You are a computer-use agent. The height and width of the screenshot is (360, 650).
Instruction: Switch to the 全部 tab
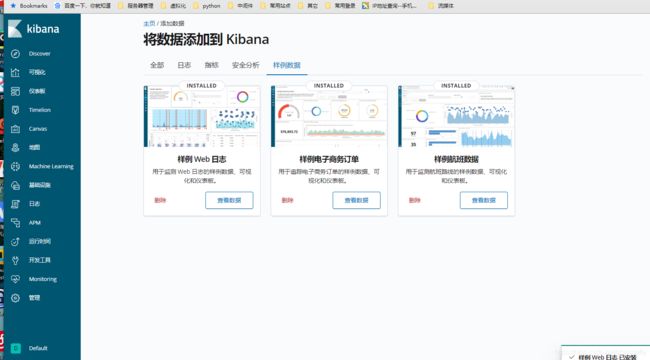point(157,65)
